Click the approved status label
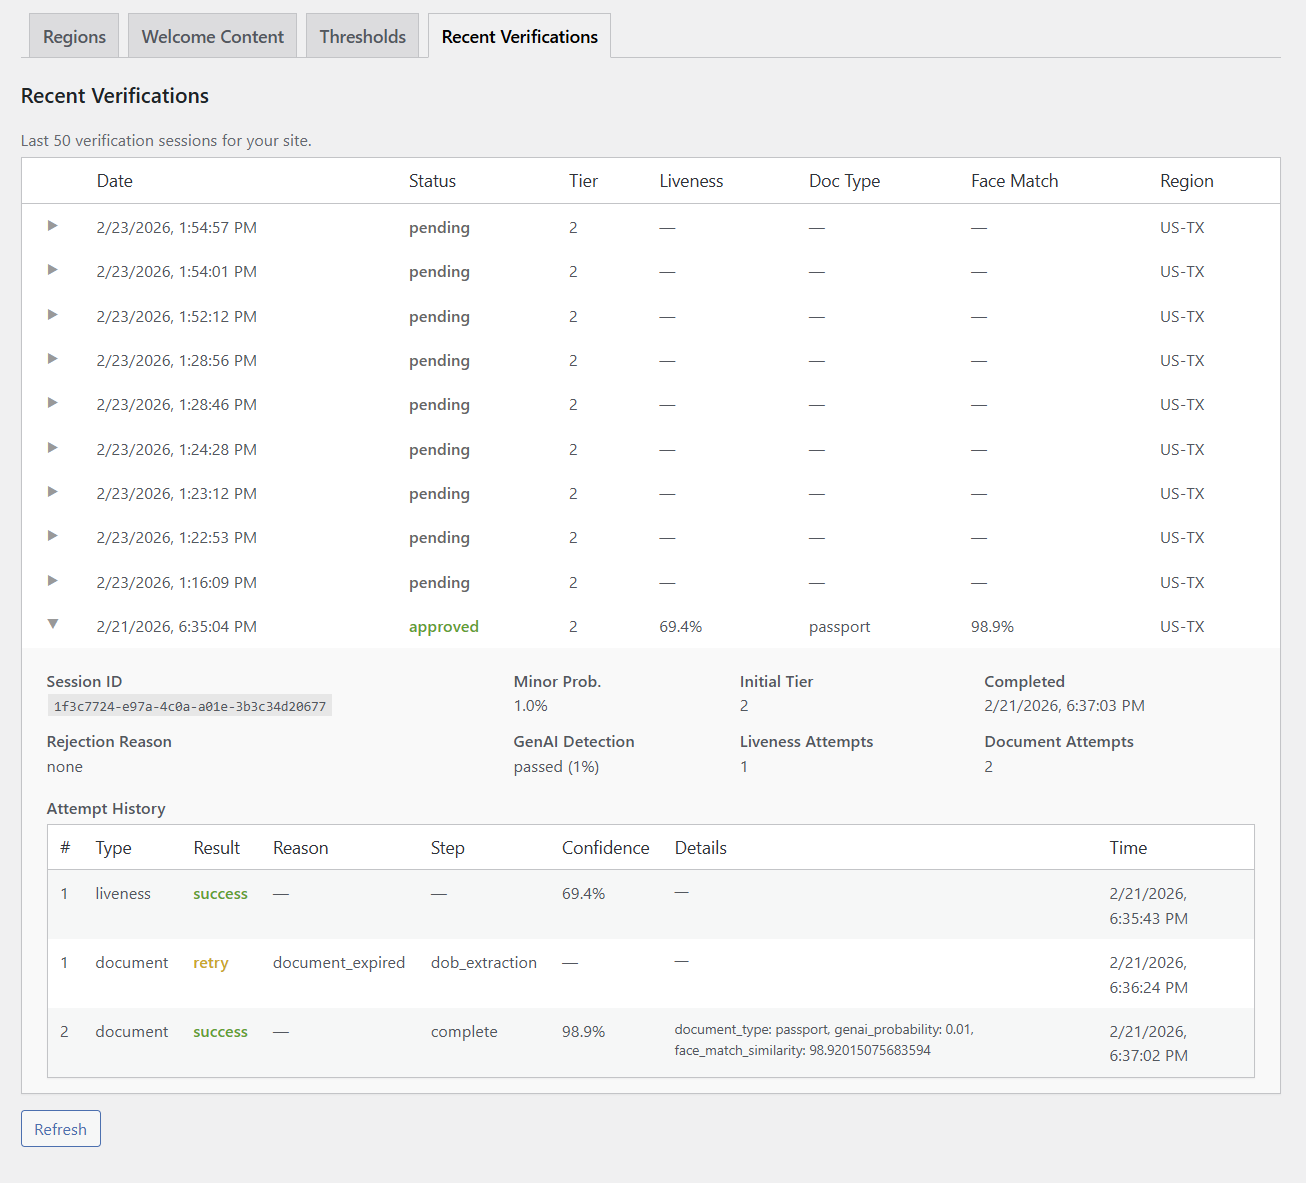1306x1183 pixels. (x=443, y=626)
